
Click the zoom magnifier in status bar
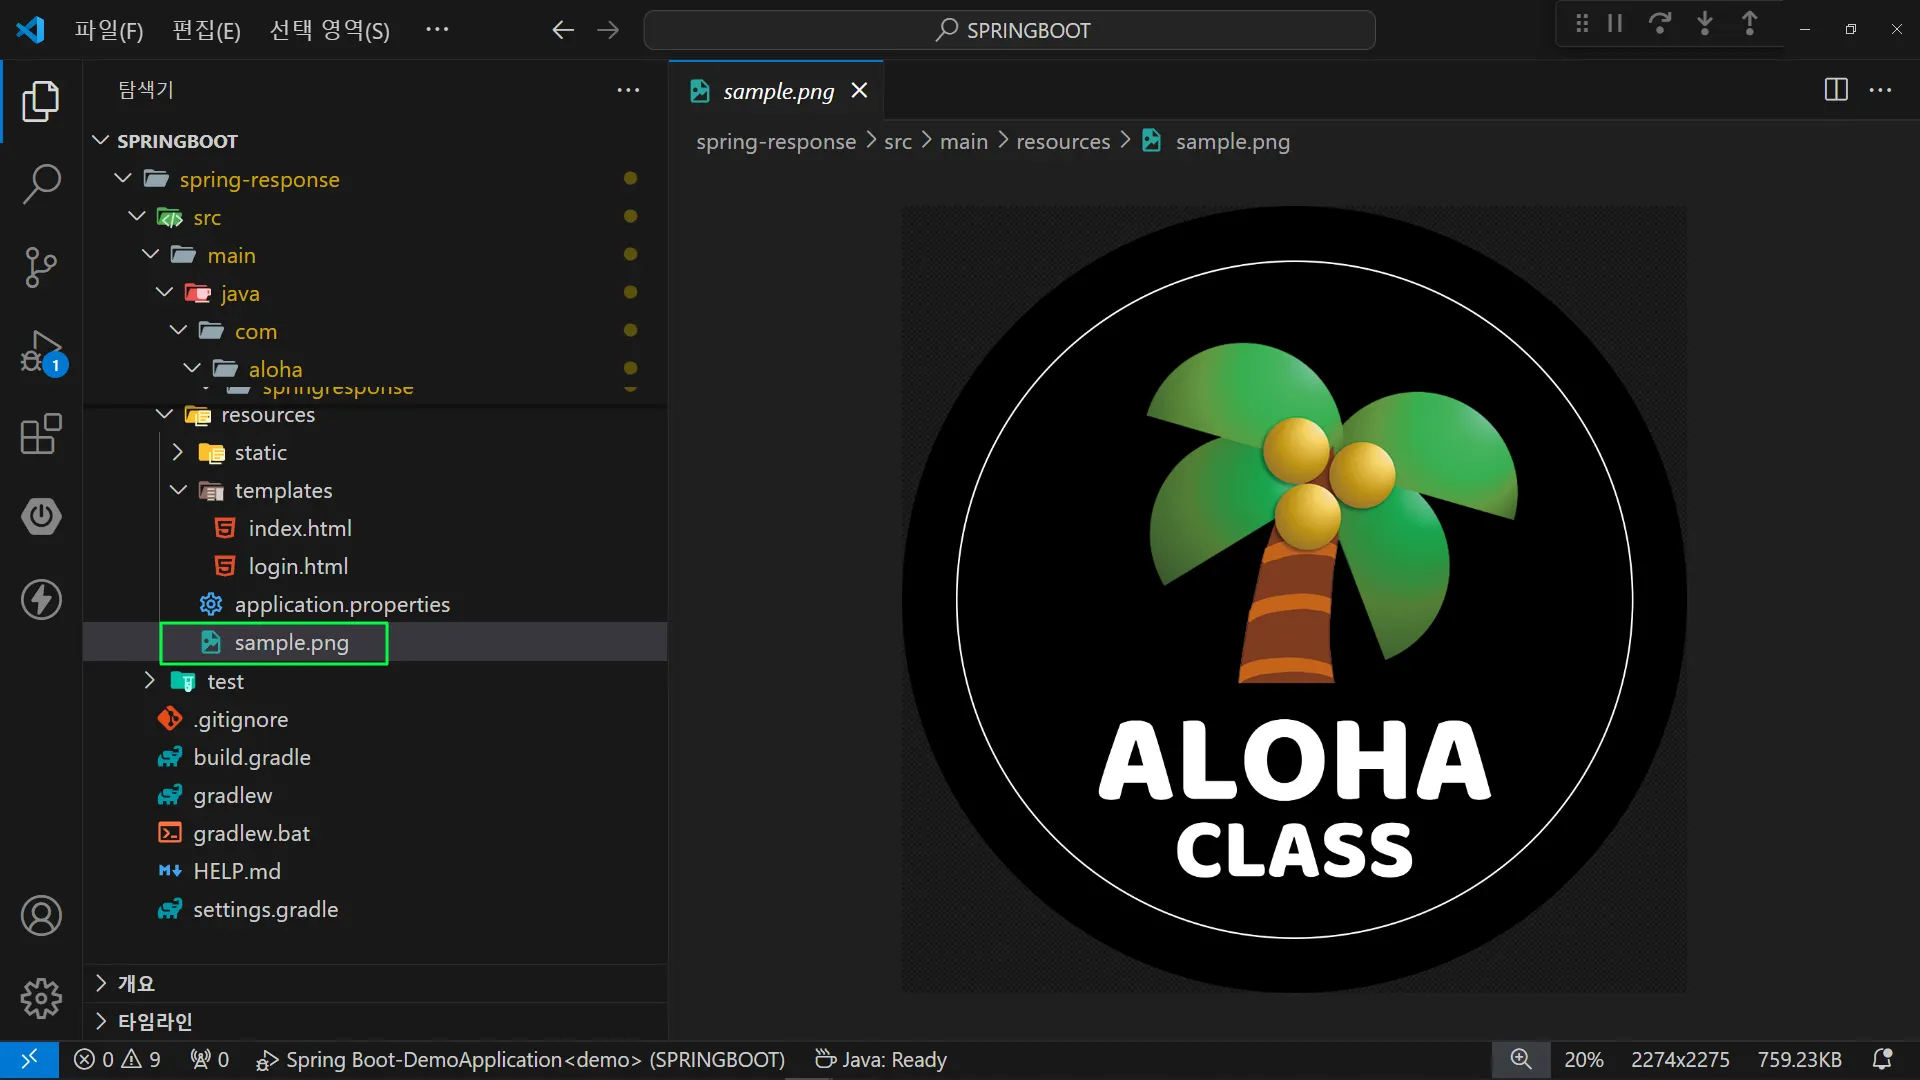[1520, 1059]
